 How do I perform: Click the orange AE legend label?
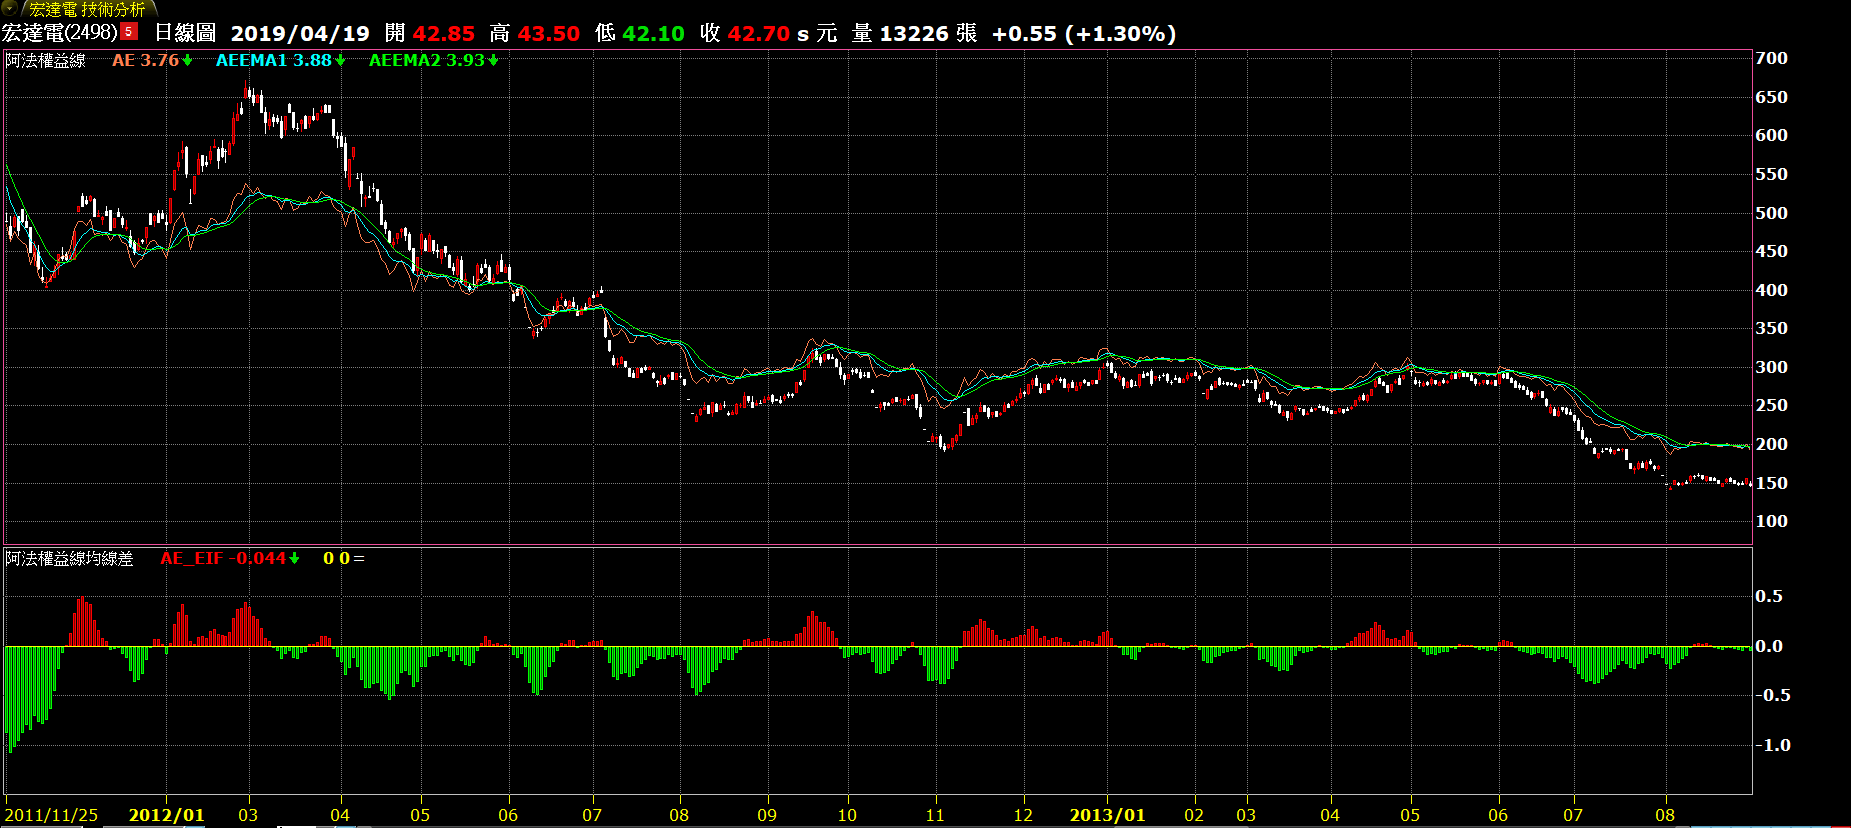(123, 61)
